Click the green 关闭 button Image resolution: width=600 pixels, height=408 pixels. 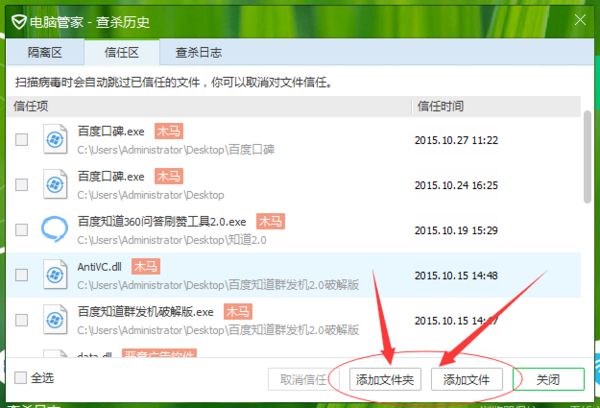[547, 380]
